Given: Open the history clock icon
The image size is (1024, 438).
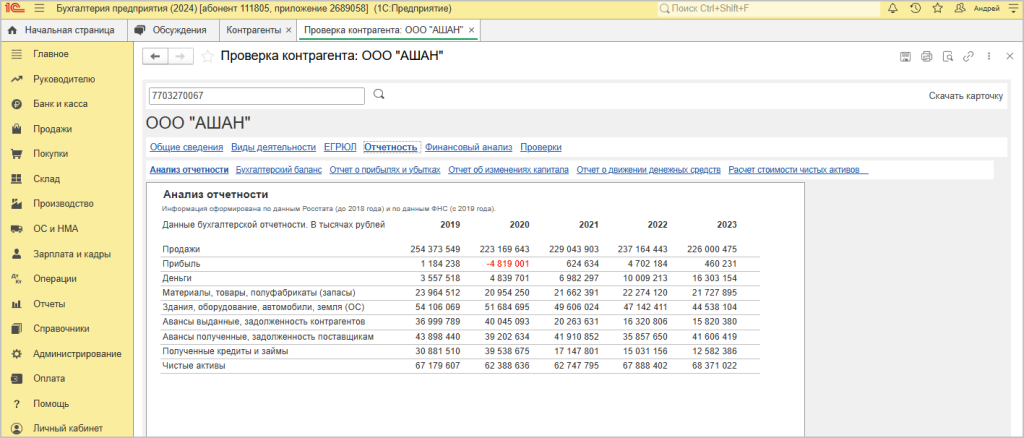Looking at the screenshot, I should coord(915,8).
